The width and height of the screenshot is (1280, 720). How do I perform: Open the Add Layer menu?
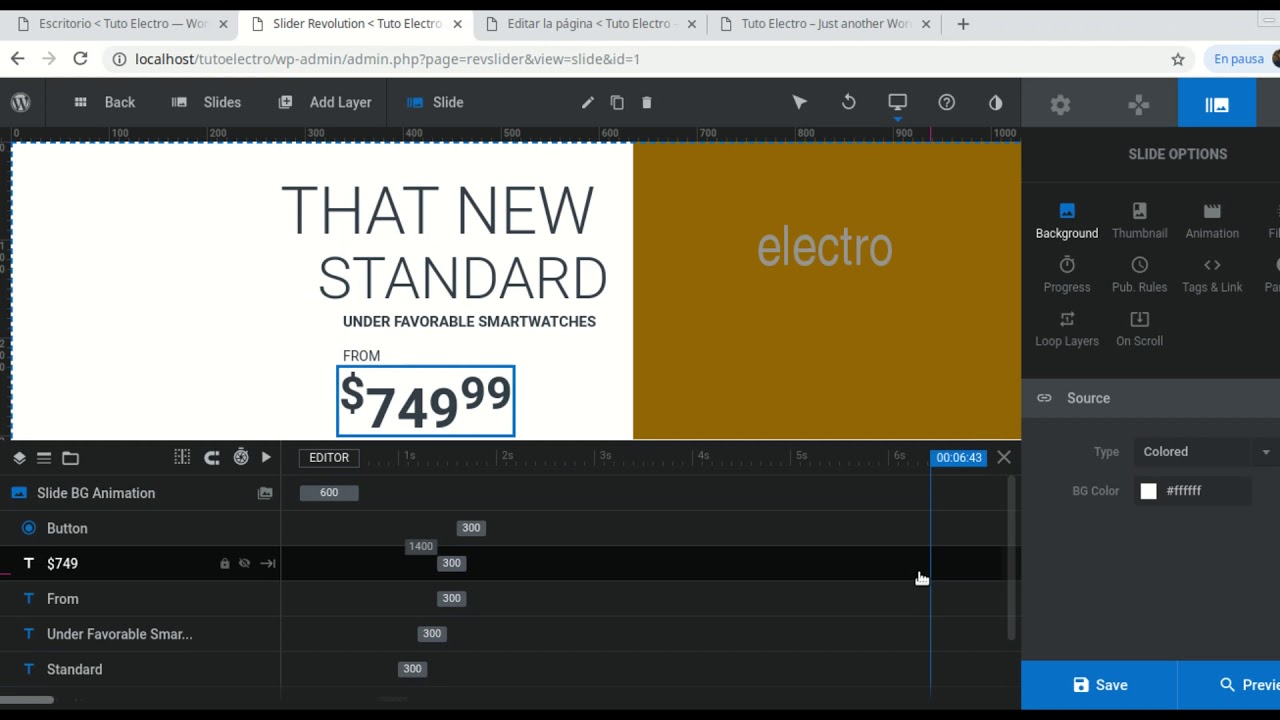(325, 102)
